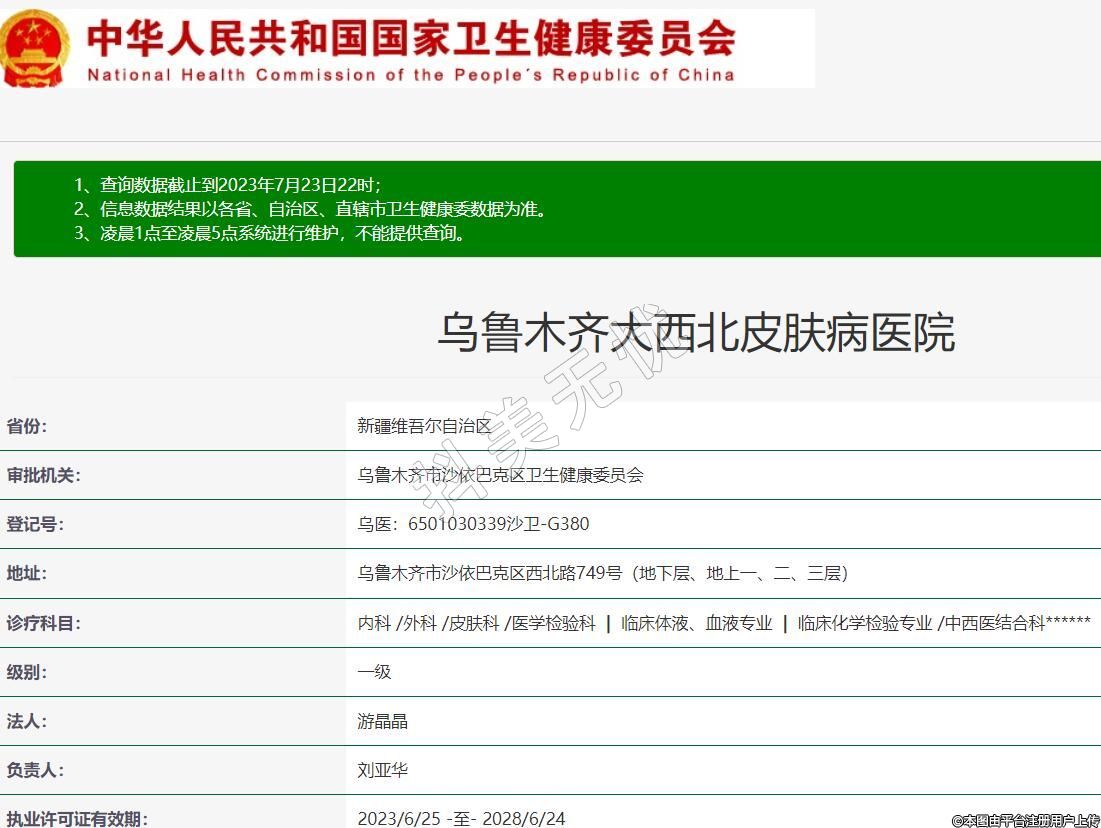Viewport: 1101px width, 828px height.
Task: Click the second notice about provincial data
Action: click(x=311, y=209)
